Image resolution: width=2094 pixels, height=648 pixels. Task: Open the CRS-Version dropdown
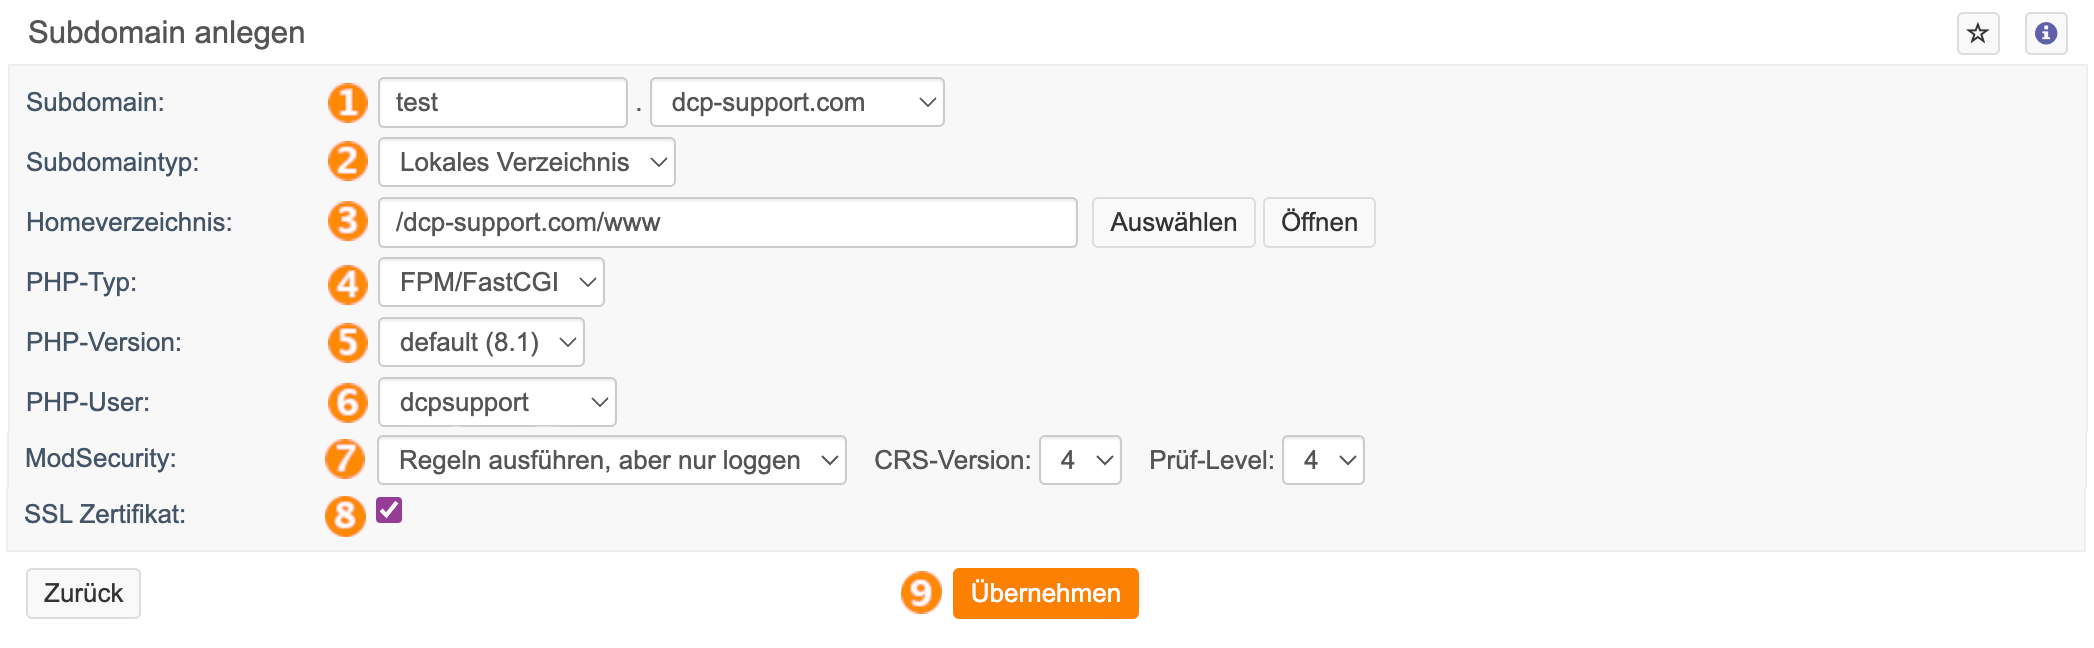point(1080,460)
